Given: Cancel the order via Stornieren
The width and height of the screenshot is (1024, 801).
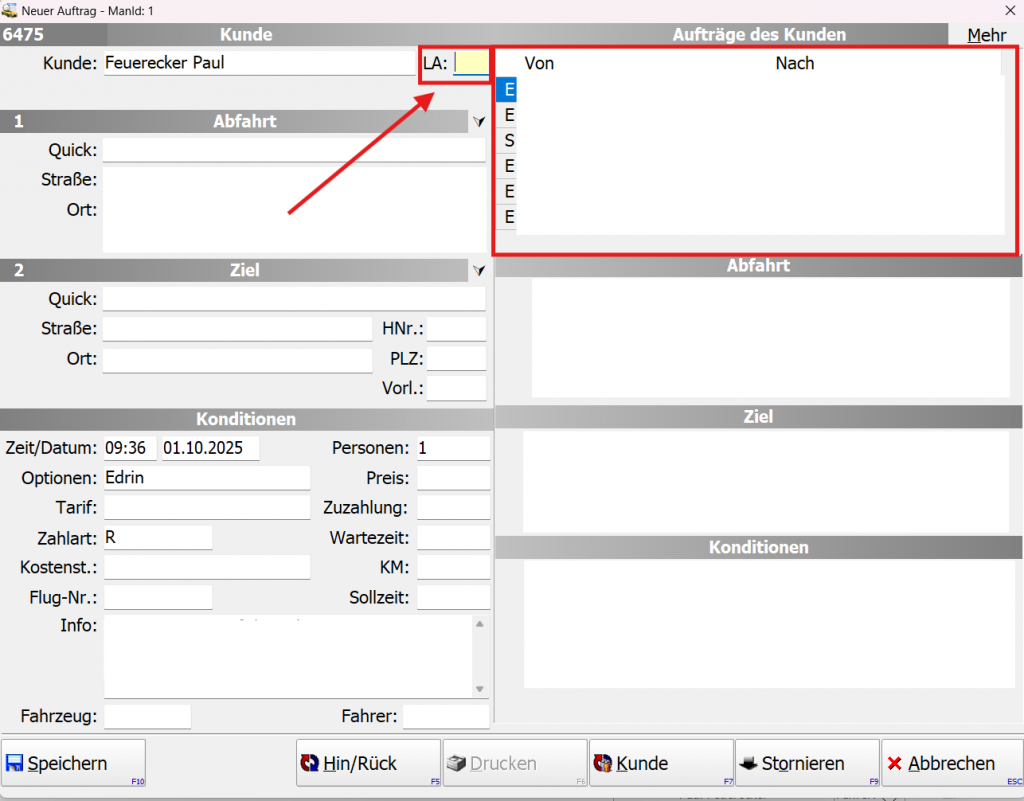Looking at the screenshot, I should coord(806,764).
